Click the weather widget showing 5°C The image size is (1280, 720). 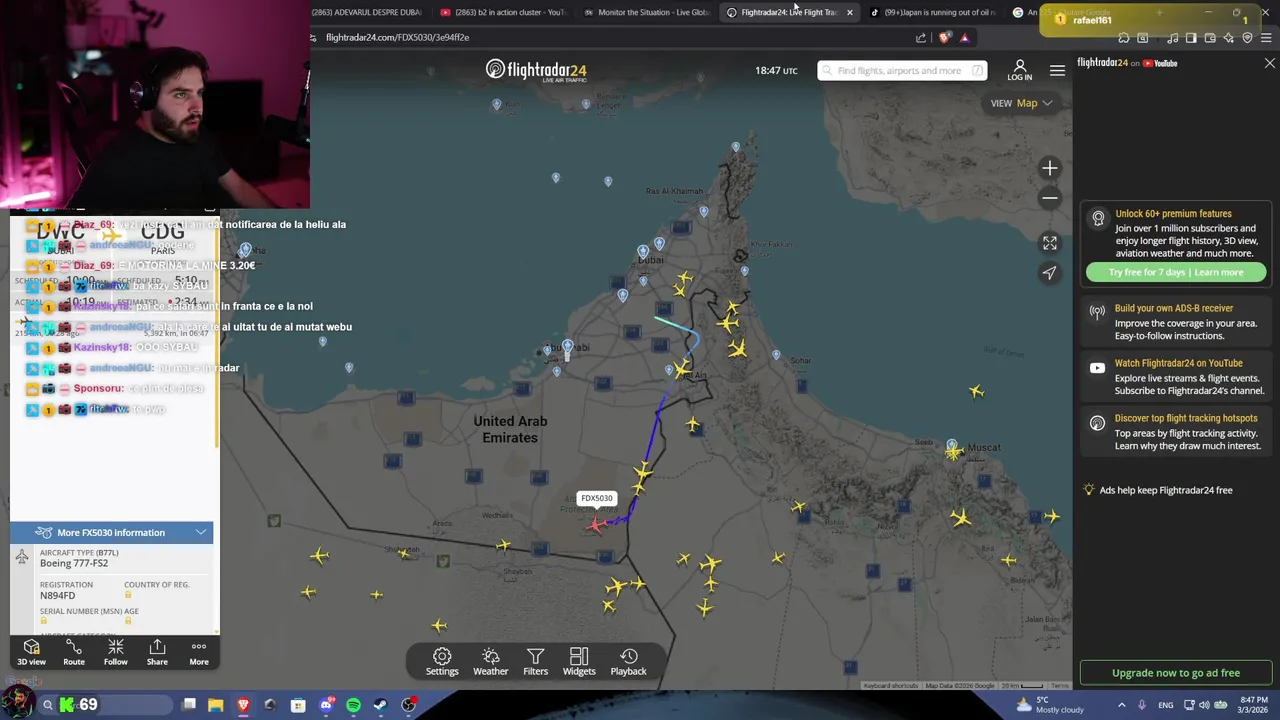(x=1050, y=705)
